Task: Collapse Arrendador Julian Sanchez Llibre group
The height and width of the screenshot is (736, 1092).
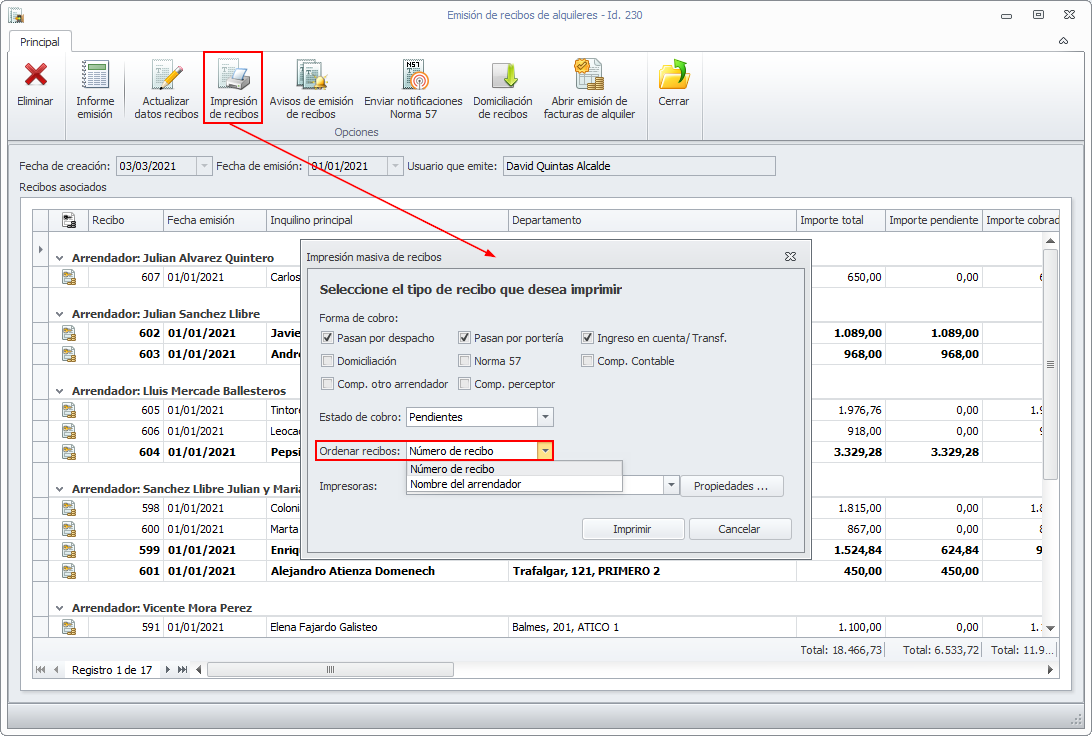Action: [x=59, y=314]
